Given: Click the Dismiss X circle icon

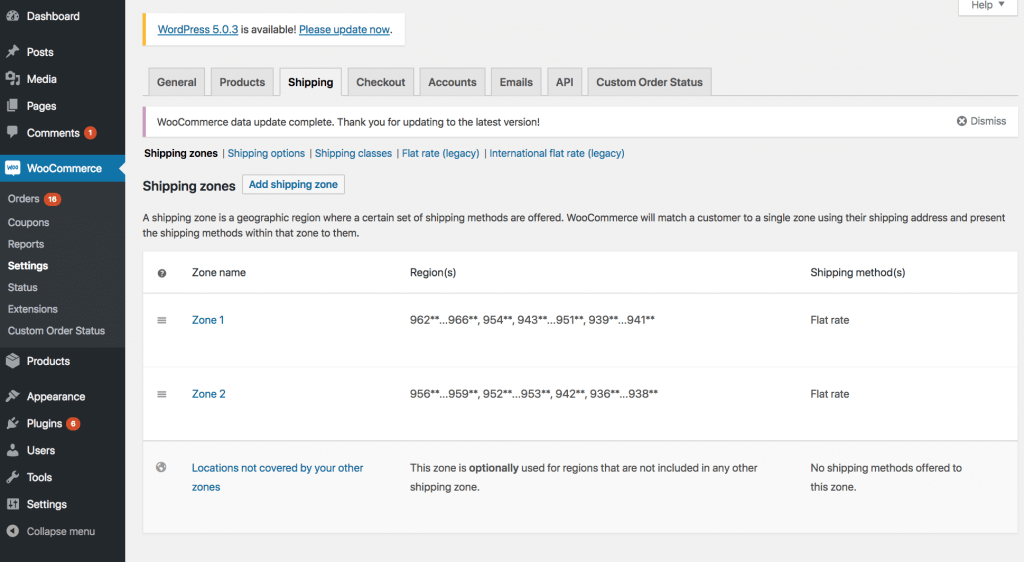Looking at the screenshot, I should 961,121.
